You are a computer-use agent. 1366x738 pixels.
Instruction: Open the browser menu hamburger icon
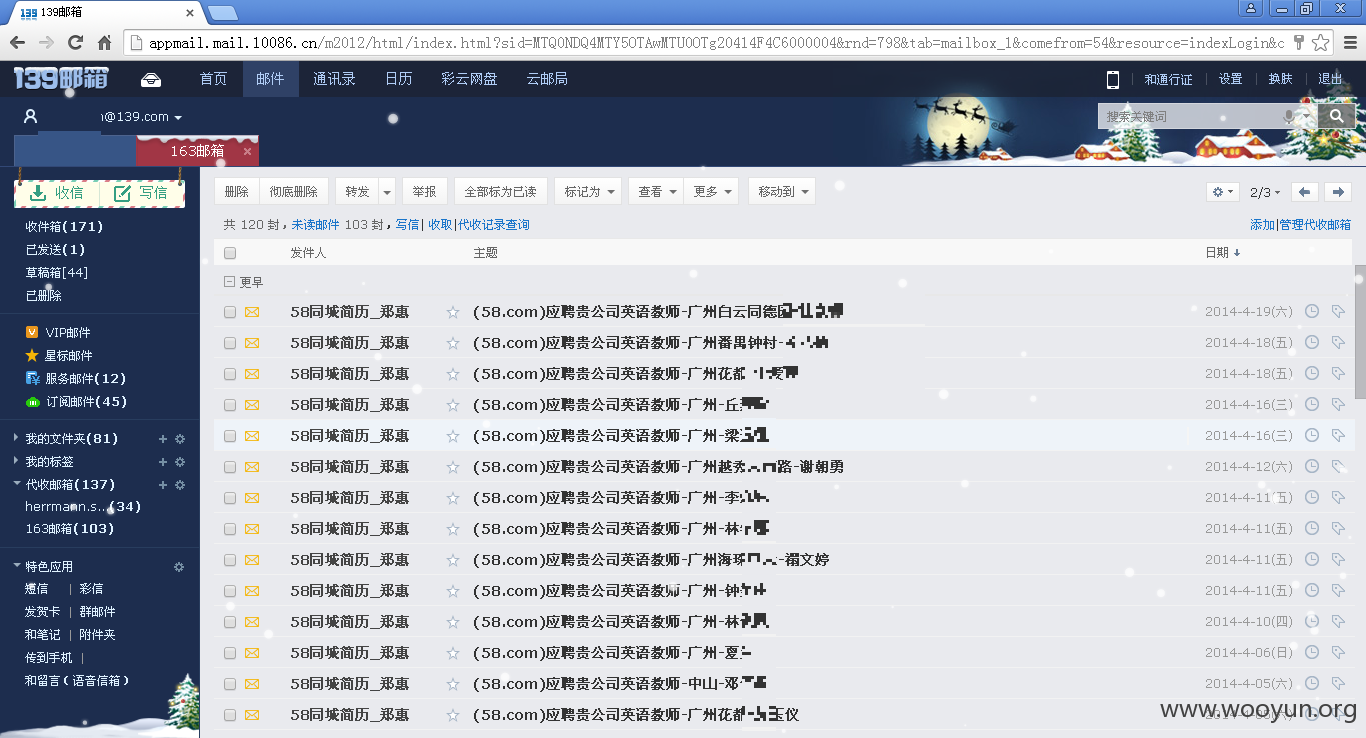1348,42
